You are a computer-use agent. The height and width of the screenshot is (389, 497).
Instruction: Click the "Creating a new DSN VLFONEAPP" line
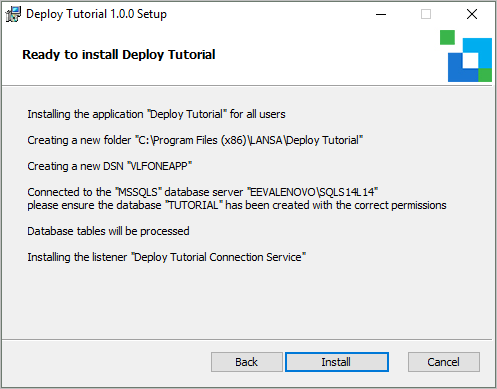(x=110, y=166)
